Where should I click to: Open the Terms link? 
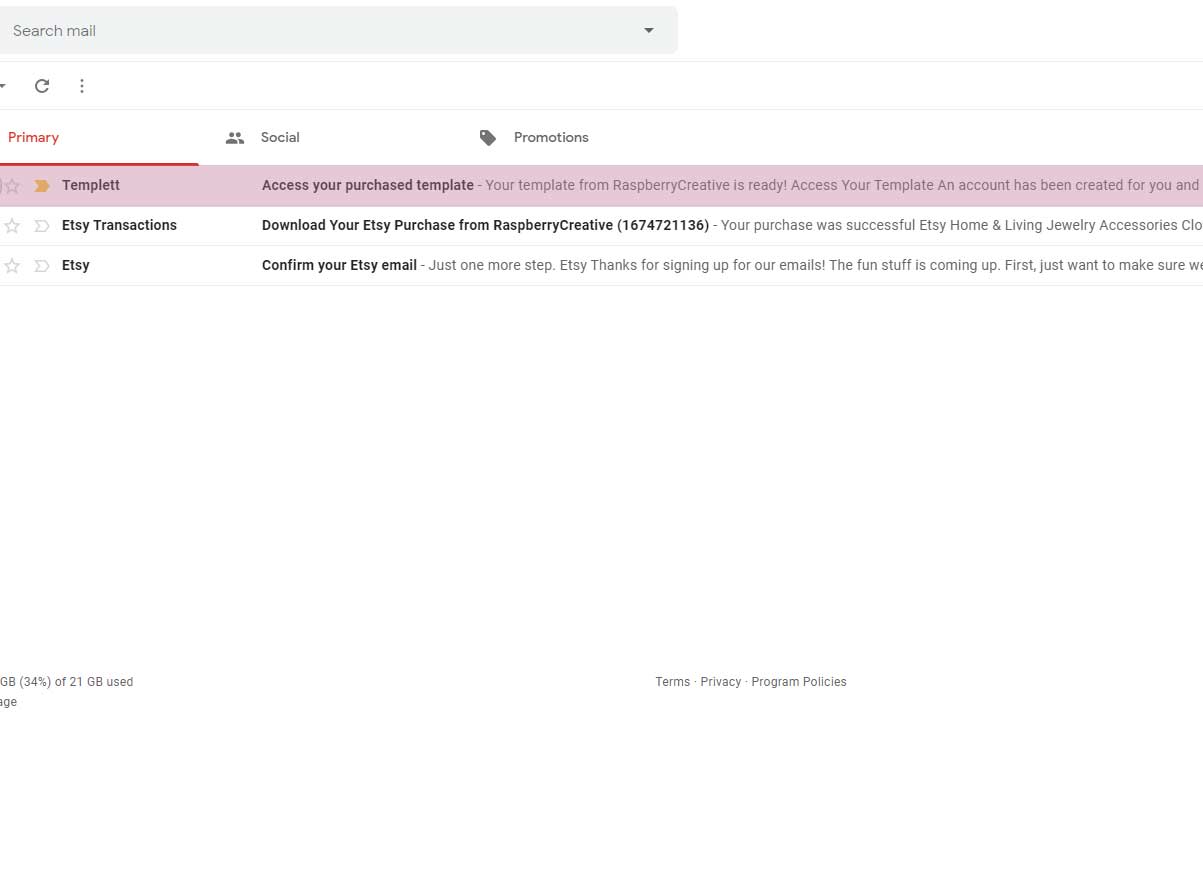tap(672, 682)
